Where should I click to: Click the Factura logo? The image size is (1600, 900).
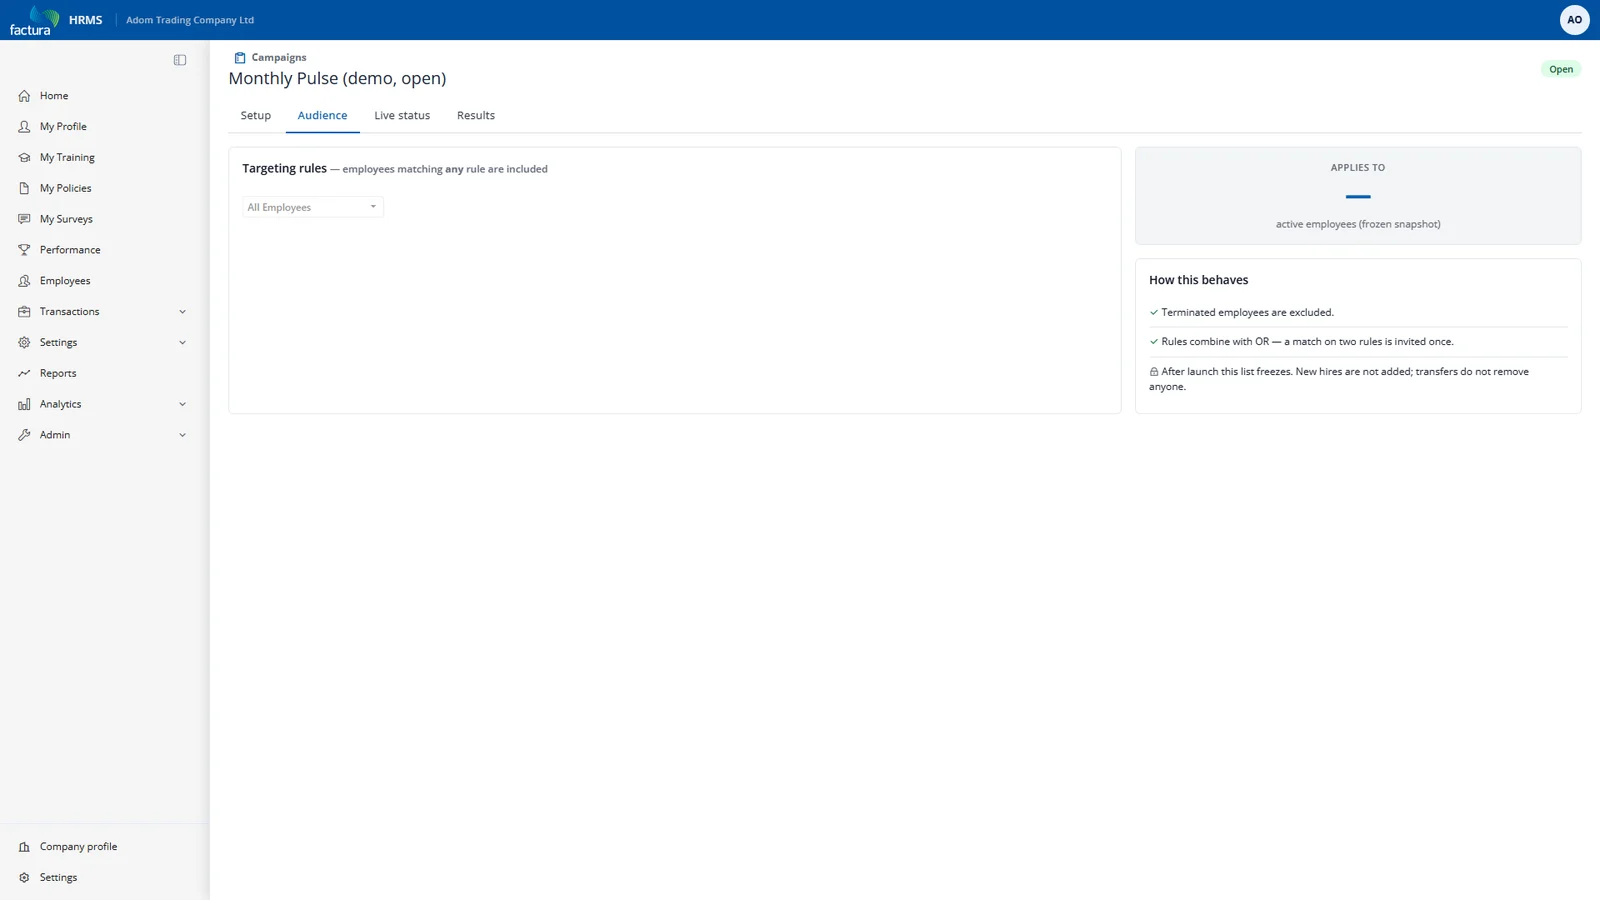pos(34,20)
